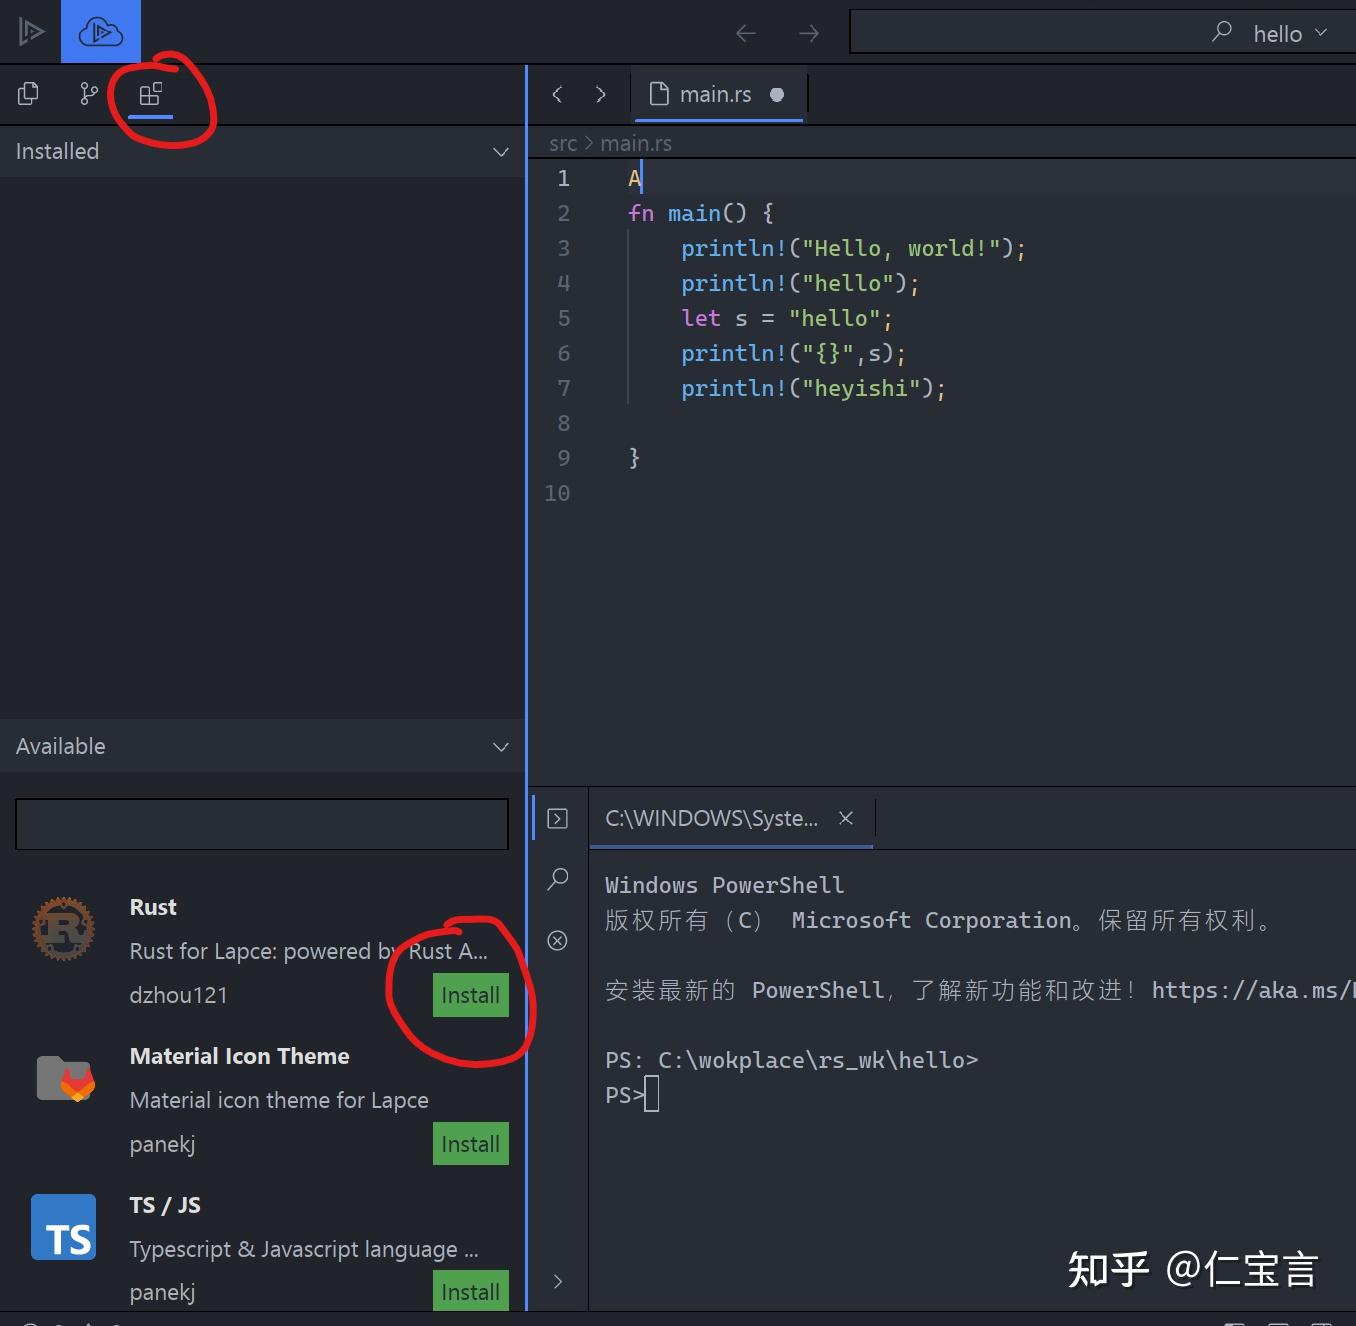The width and height of the screenshot is (1356, 1326).
Task: Click the navigate back arrow
Action: 745,33
